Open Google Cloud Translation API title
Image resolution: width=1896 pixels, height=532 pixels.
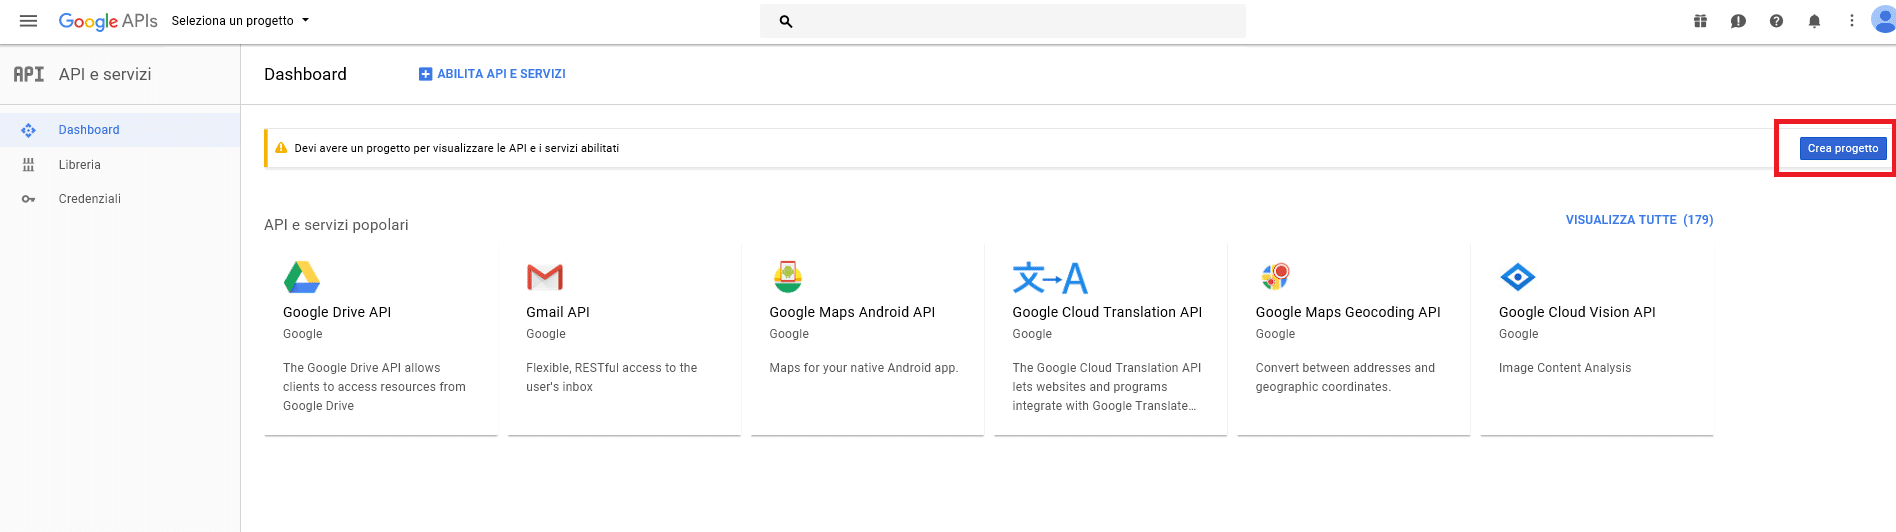tap(1107, 312)
